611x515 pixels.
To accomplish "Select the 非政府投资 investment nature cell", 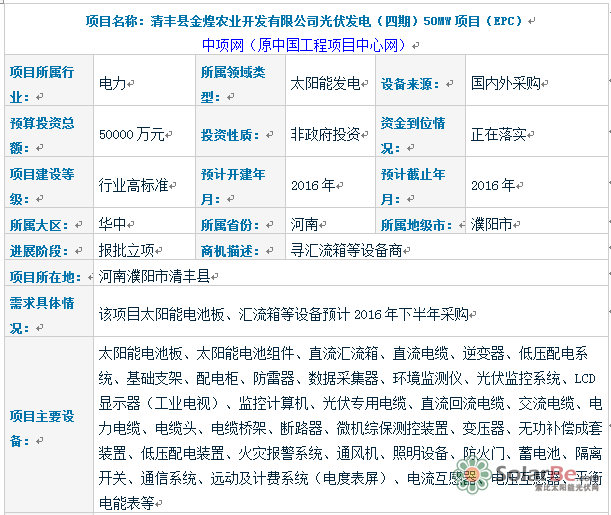I will (x=325, y=134).
